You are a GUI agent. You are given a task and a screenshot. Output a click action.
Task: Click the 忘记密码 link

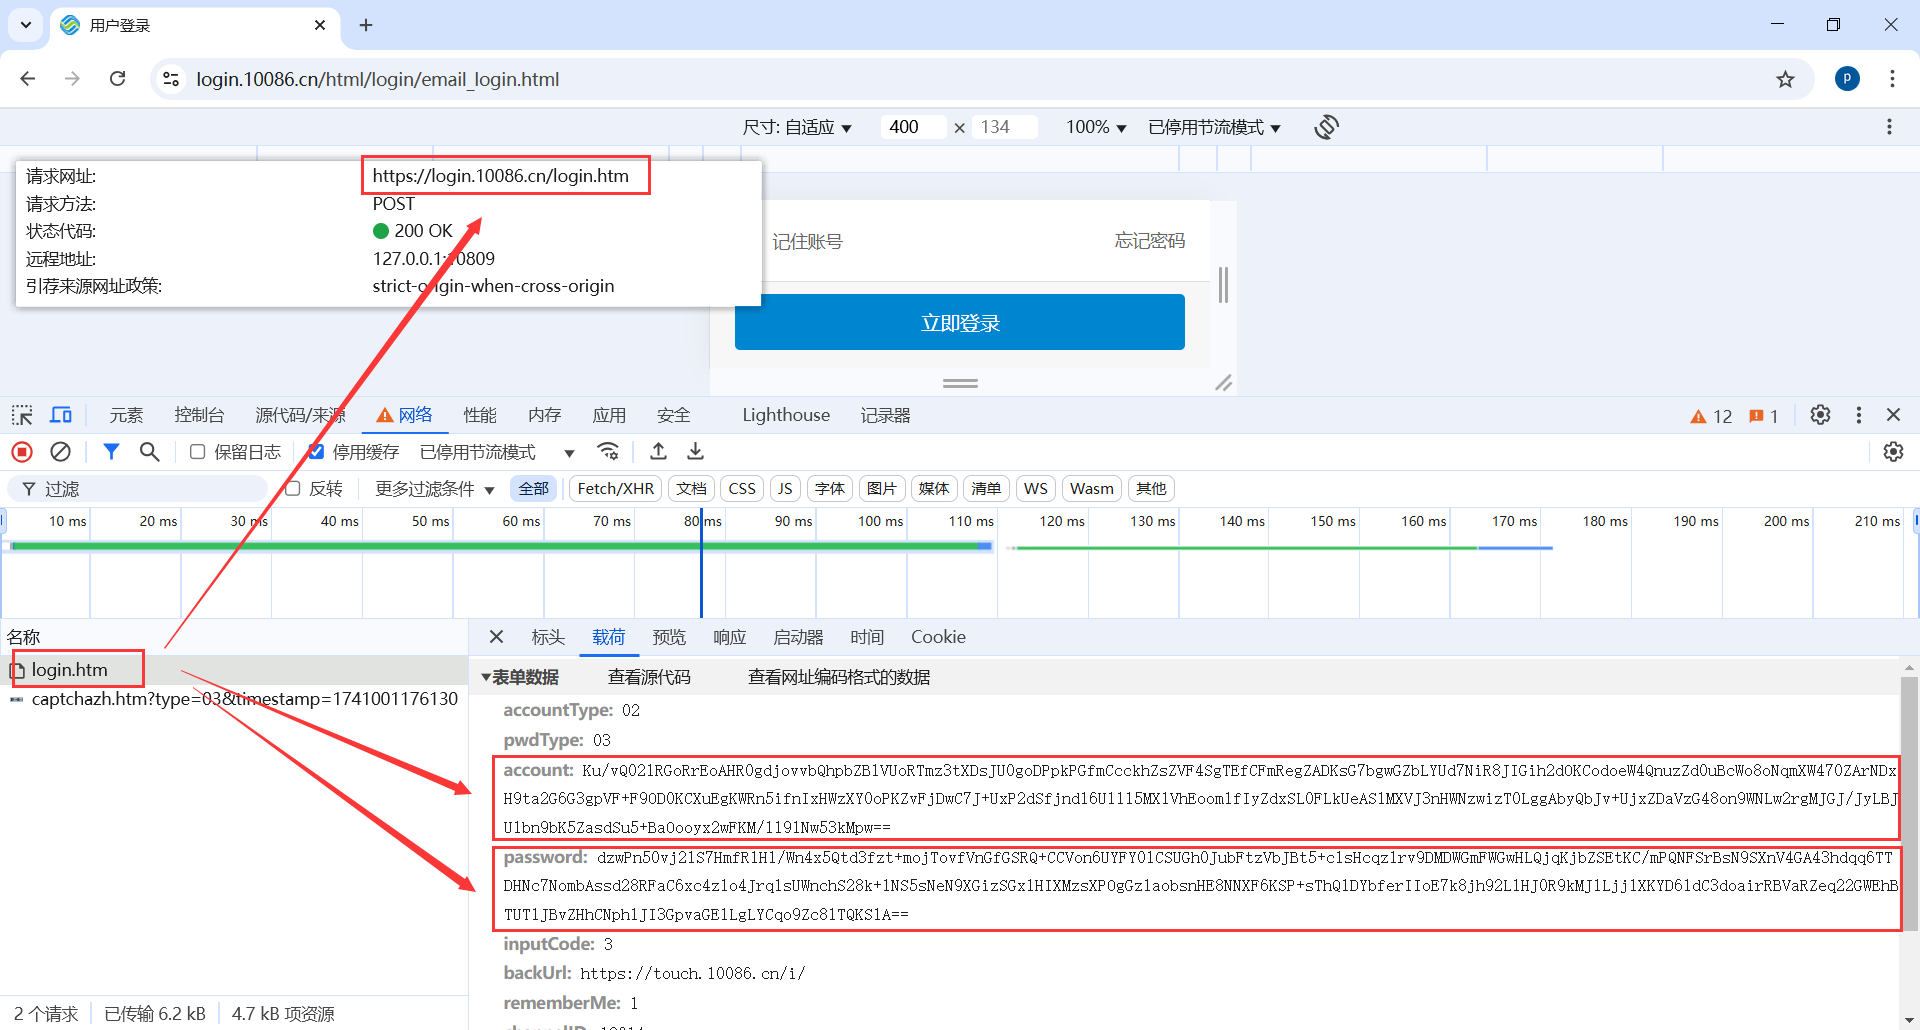coord(1150,241)
